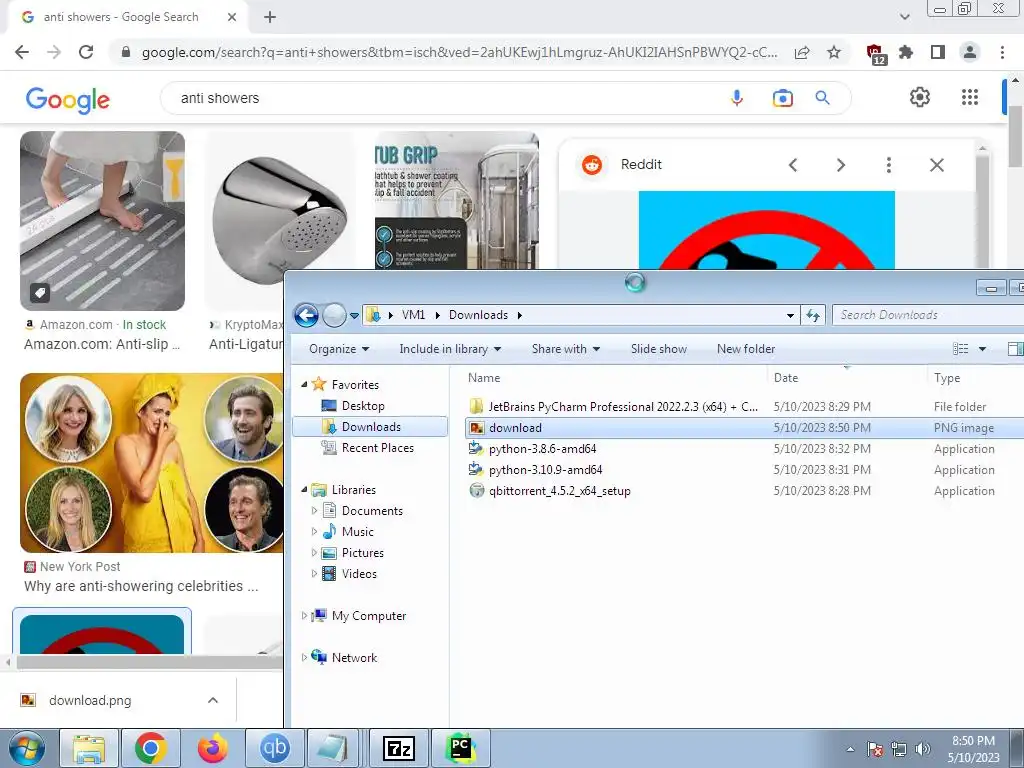Open download.png options arrow in downloads bar

click(213, 700)
